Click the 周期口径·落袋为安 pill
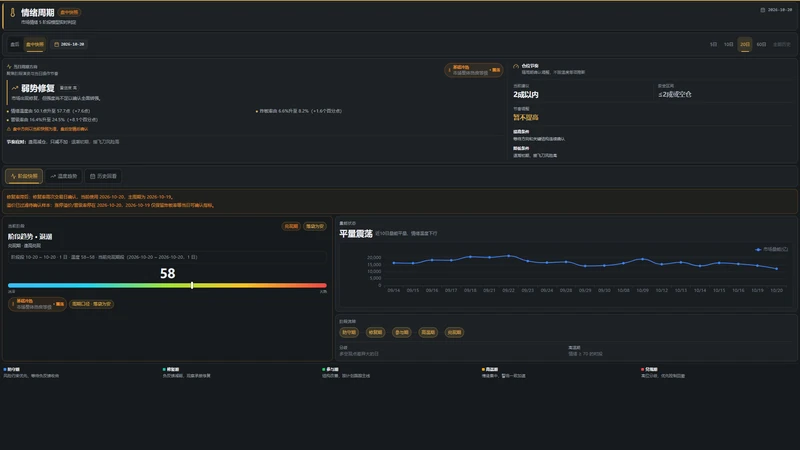This screenshot has height=450, width=800. pyautogui.click(x=91, y=304)
